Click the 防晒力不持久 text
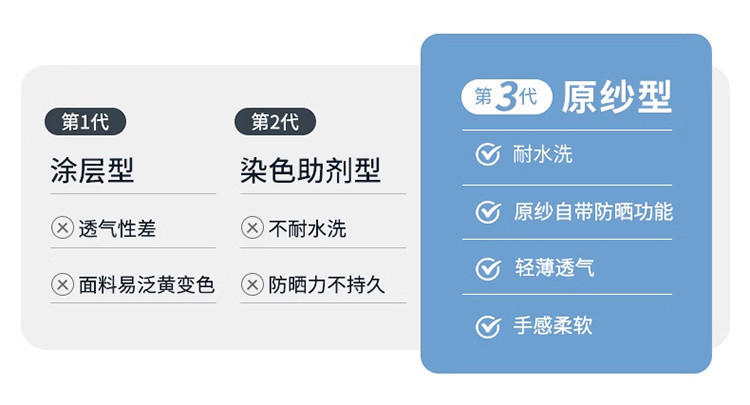Viewport: 750px width, 405px height. click(x=327, y=285)
